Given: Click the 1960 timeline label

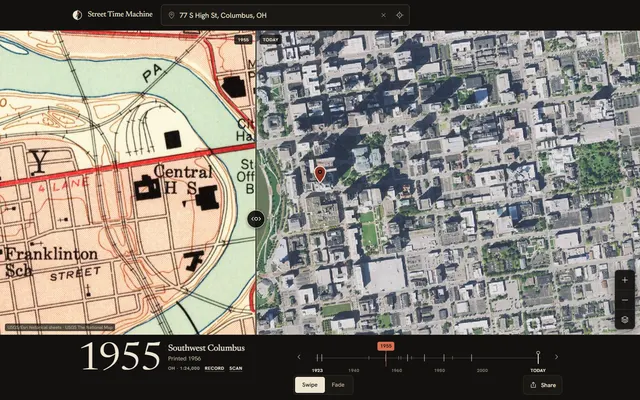Looking at the screenshot, I should pos(396,370).
